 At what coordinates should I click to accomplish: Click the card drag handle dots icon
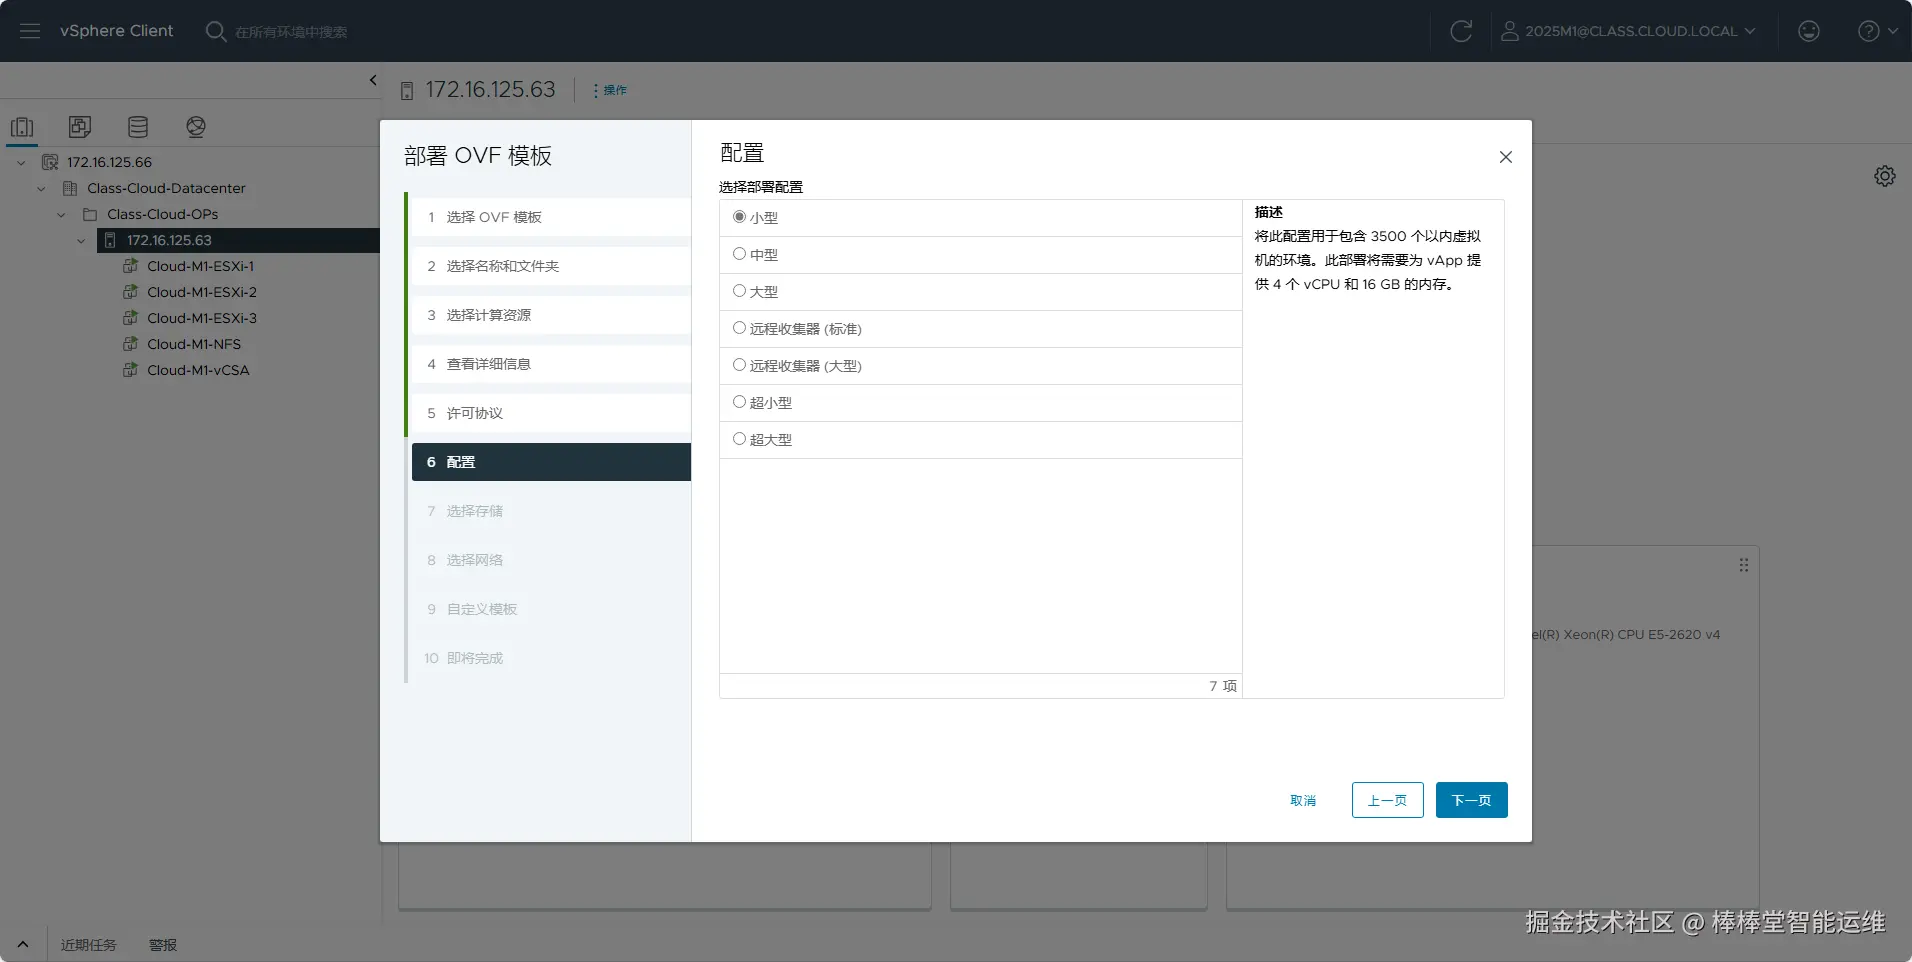(x=1744, y=565)
